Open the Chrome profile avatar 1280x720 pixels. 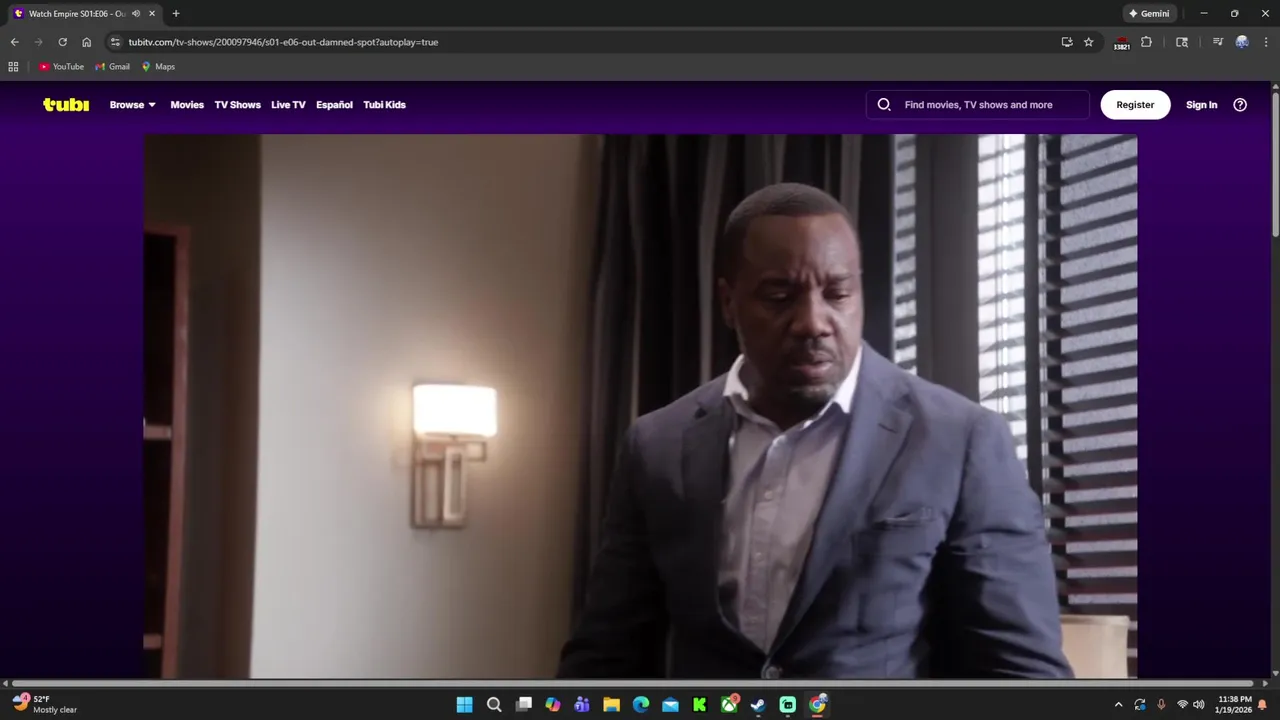click(1242, 42)
